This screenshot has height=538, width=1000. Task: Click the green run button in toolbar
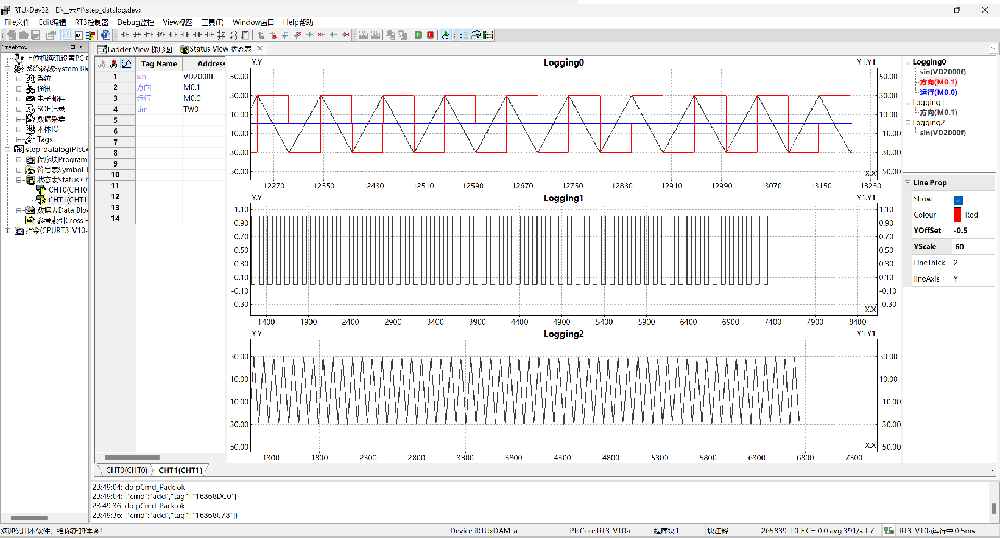point(417,35)
